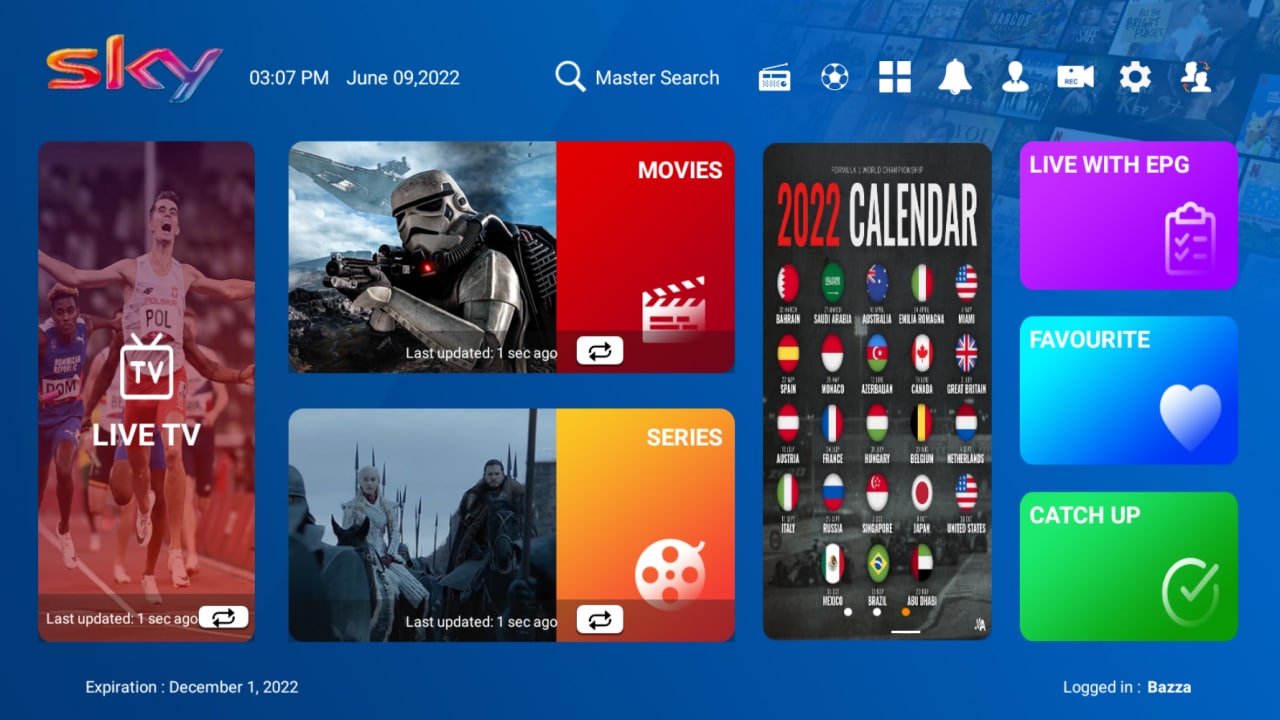Open the FAVOURITE tile
This screenshot has width=1280, height=720.
1129,390
